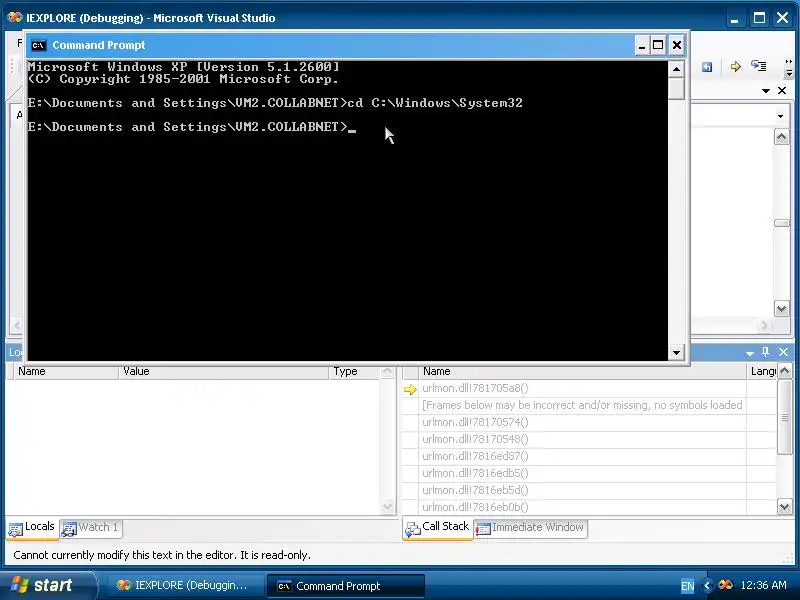Close the Call Stack panel

tap(784, 352)
